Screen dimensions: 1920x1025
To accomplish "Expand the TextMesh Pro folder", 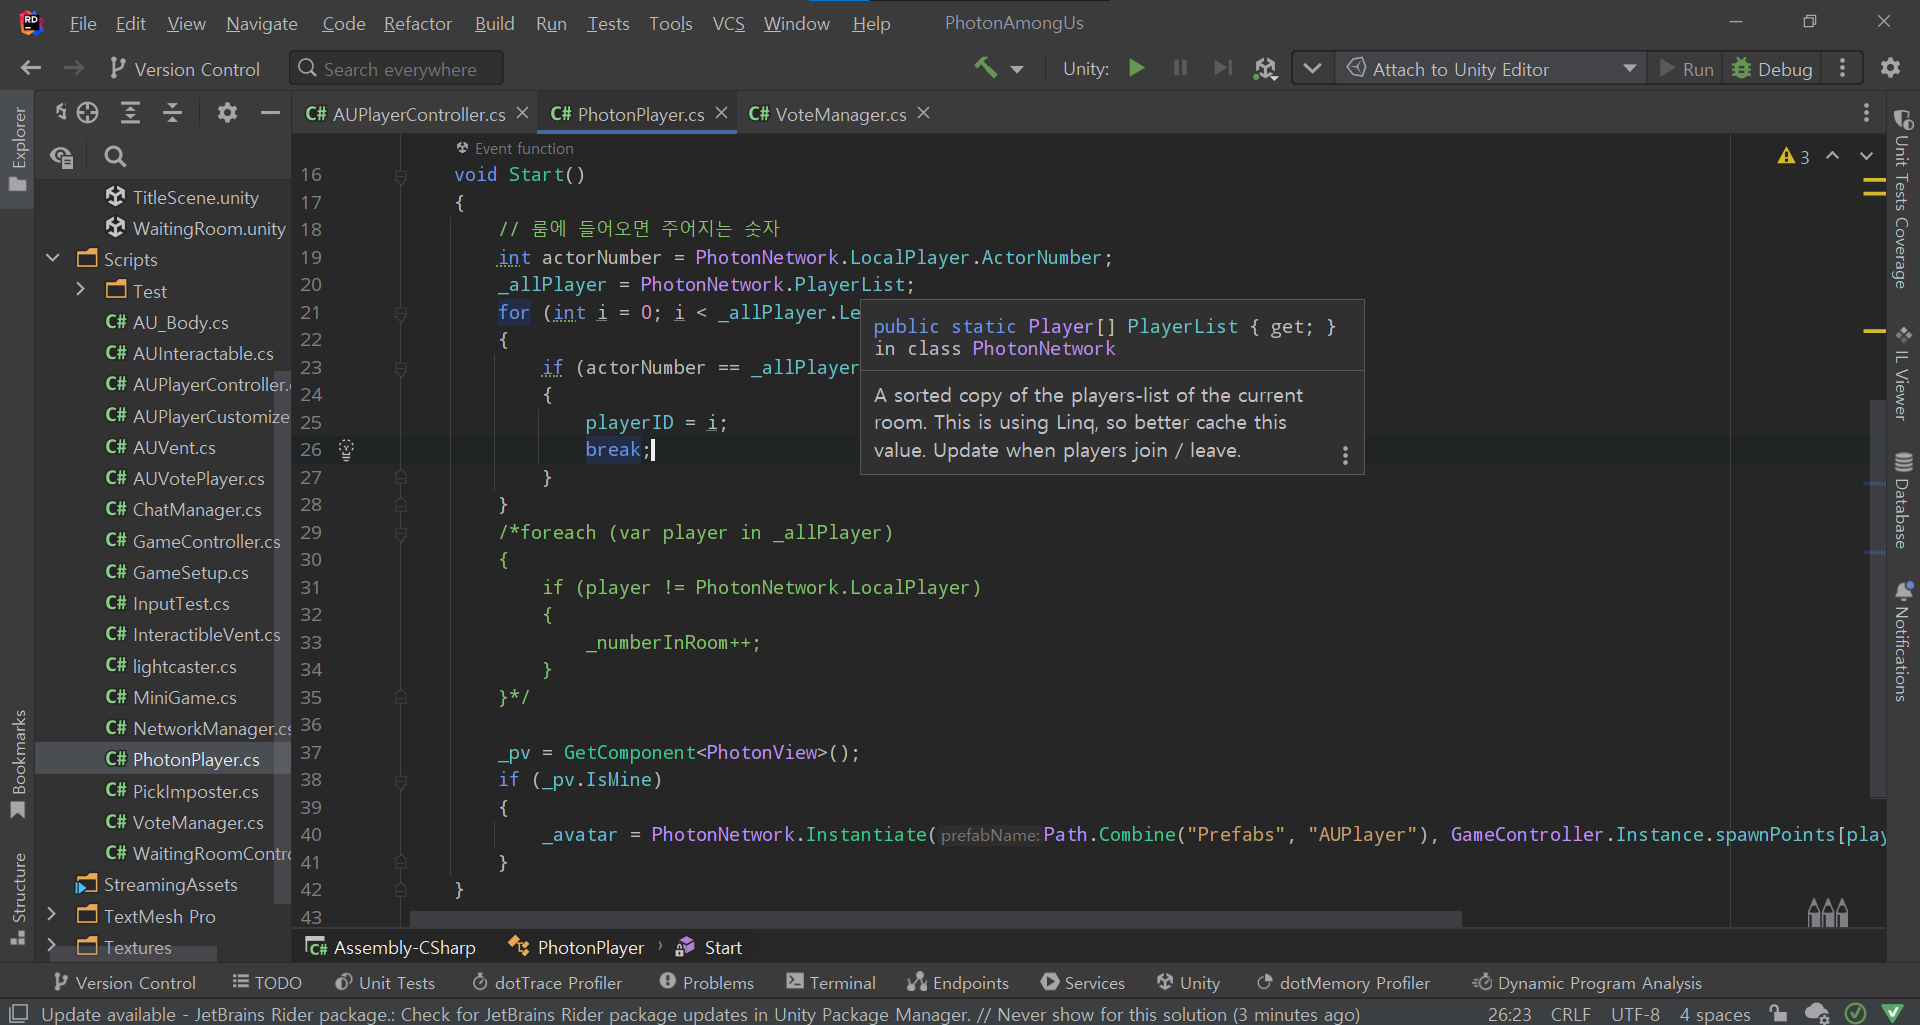I will (51, 914).
